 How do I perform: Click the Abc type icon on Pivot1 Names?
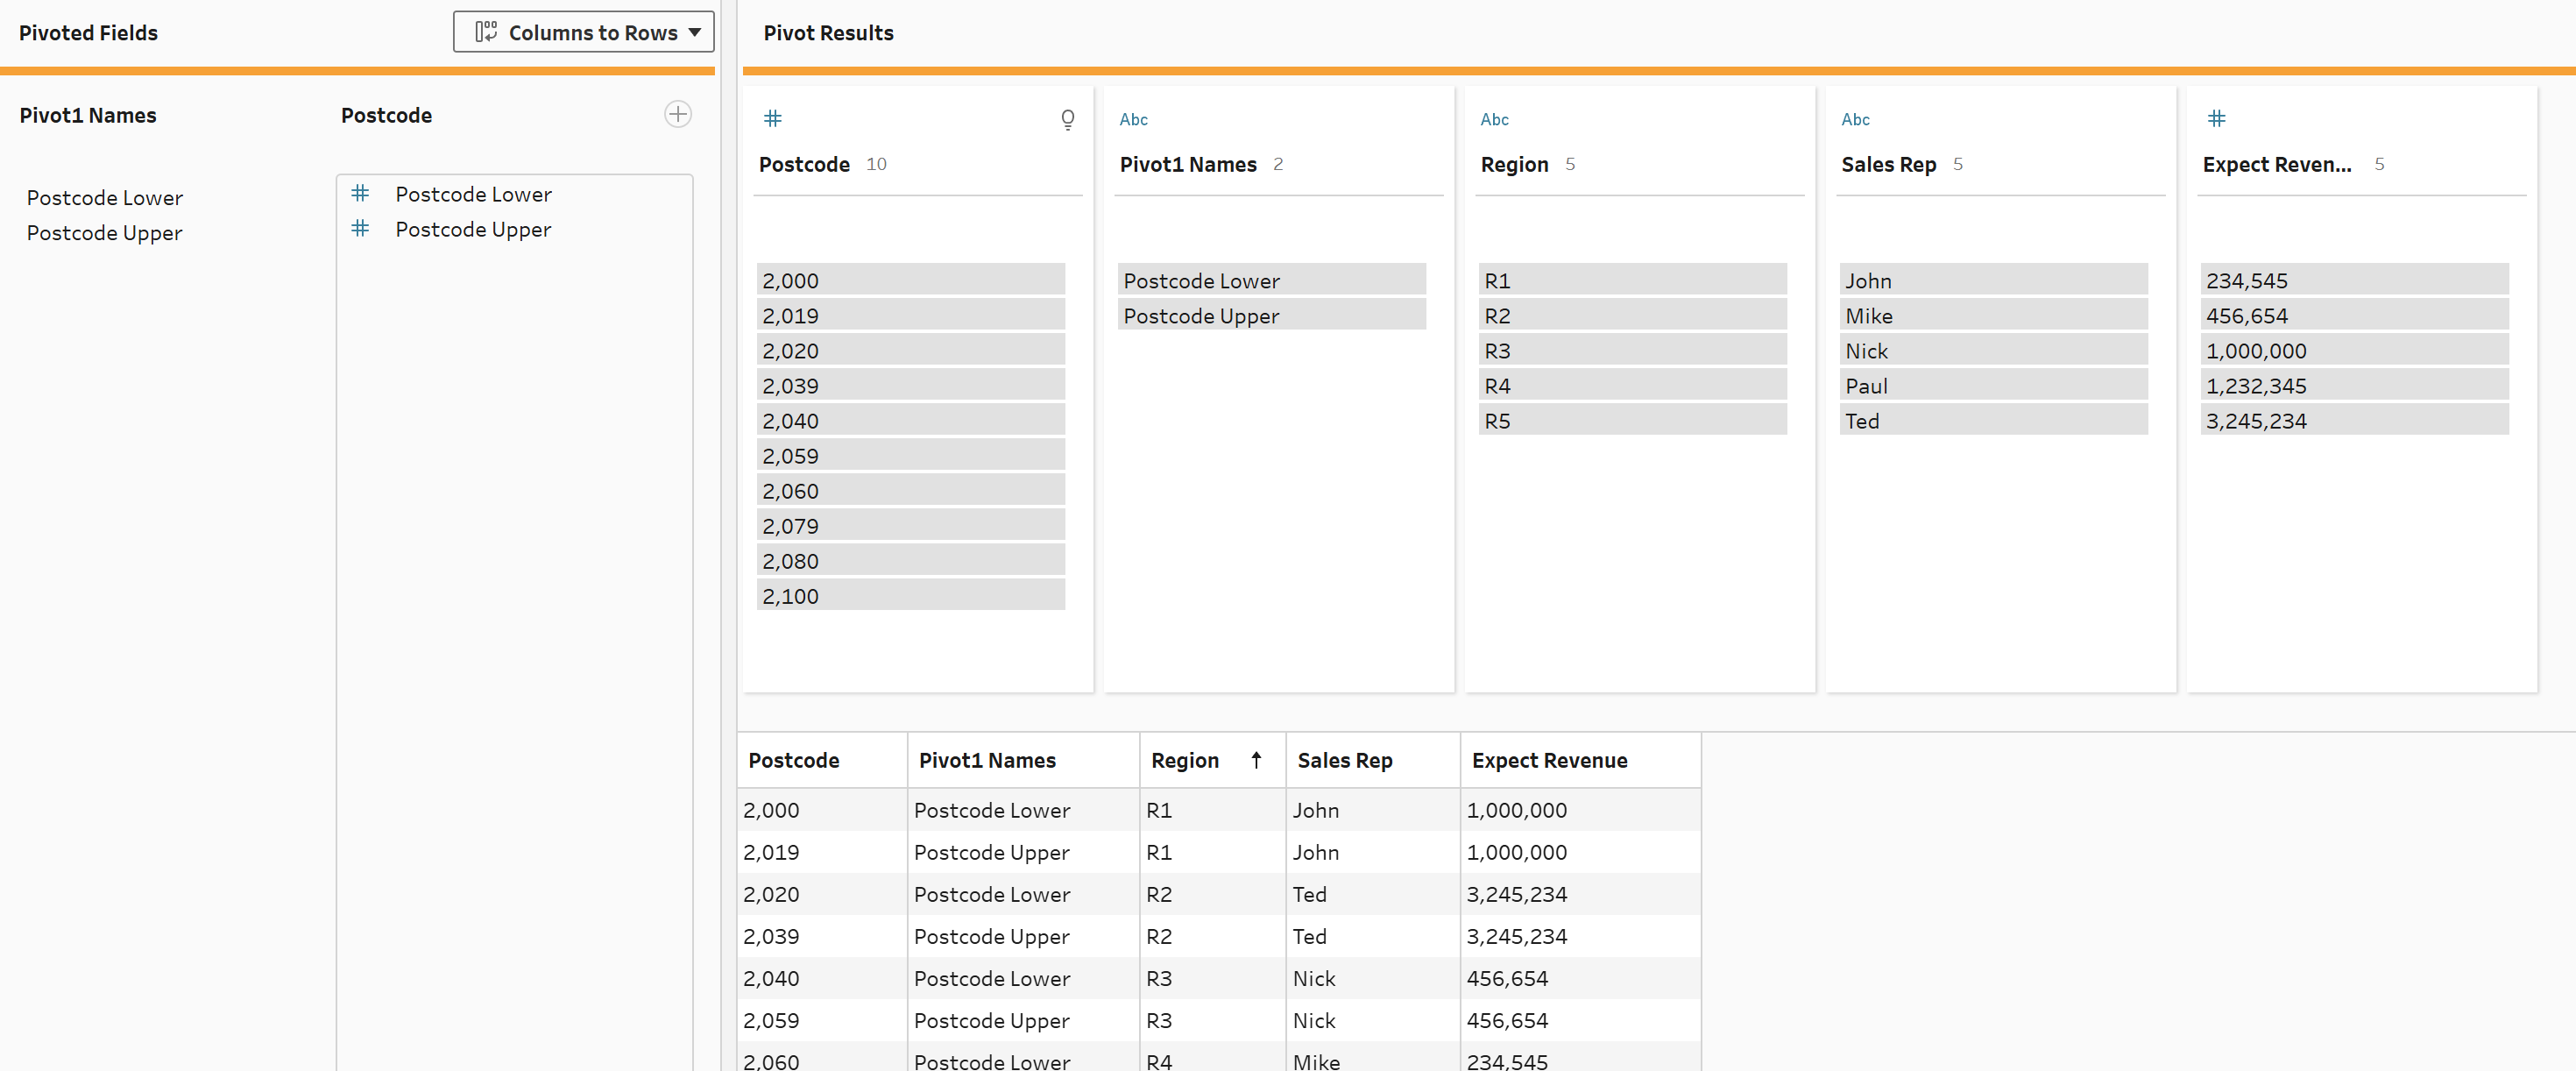click(1133, 120)
